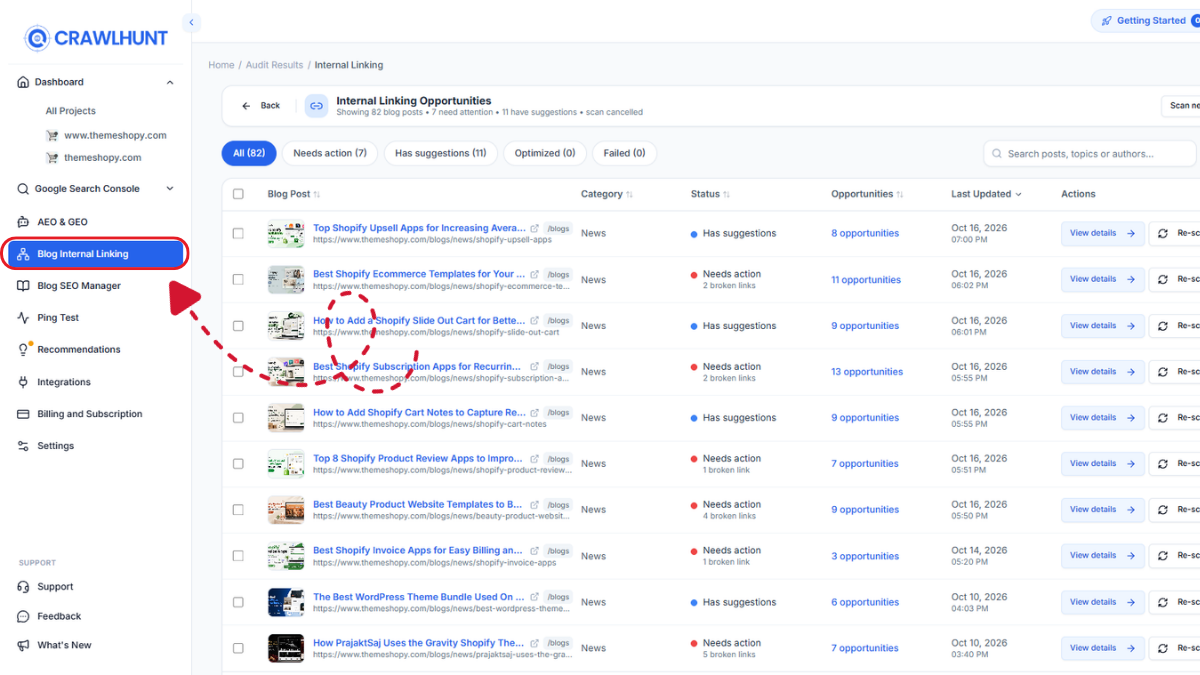Image resolution: width=1200 pixels, height=675 pixels.
Task: Select the Optimized (0) filter tab
Action: (545, 153)
